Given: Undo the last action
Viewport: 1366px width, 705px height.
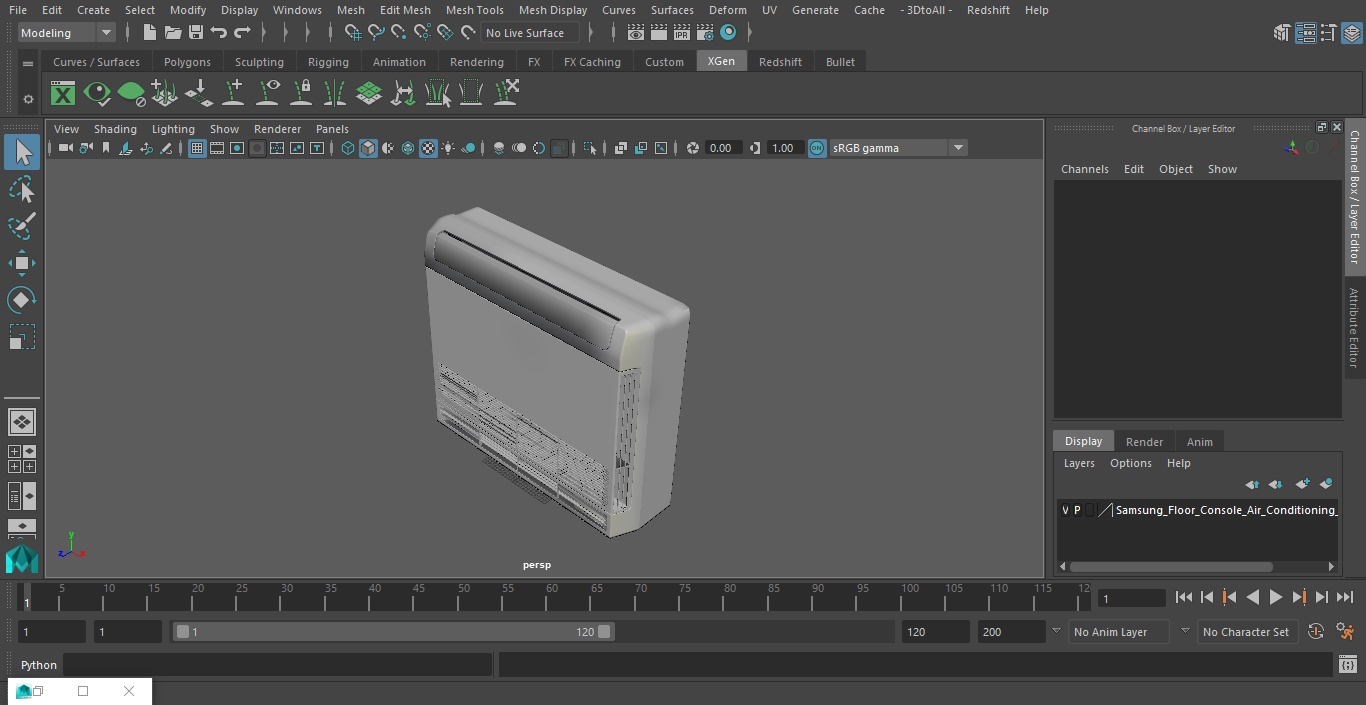Looking at the screenshot, I should (218, 33).
